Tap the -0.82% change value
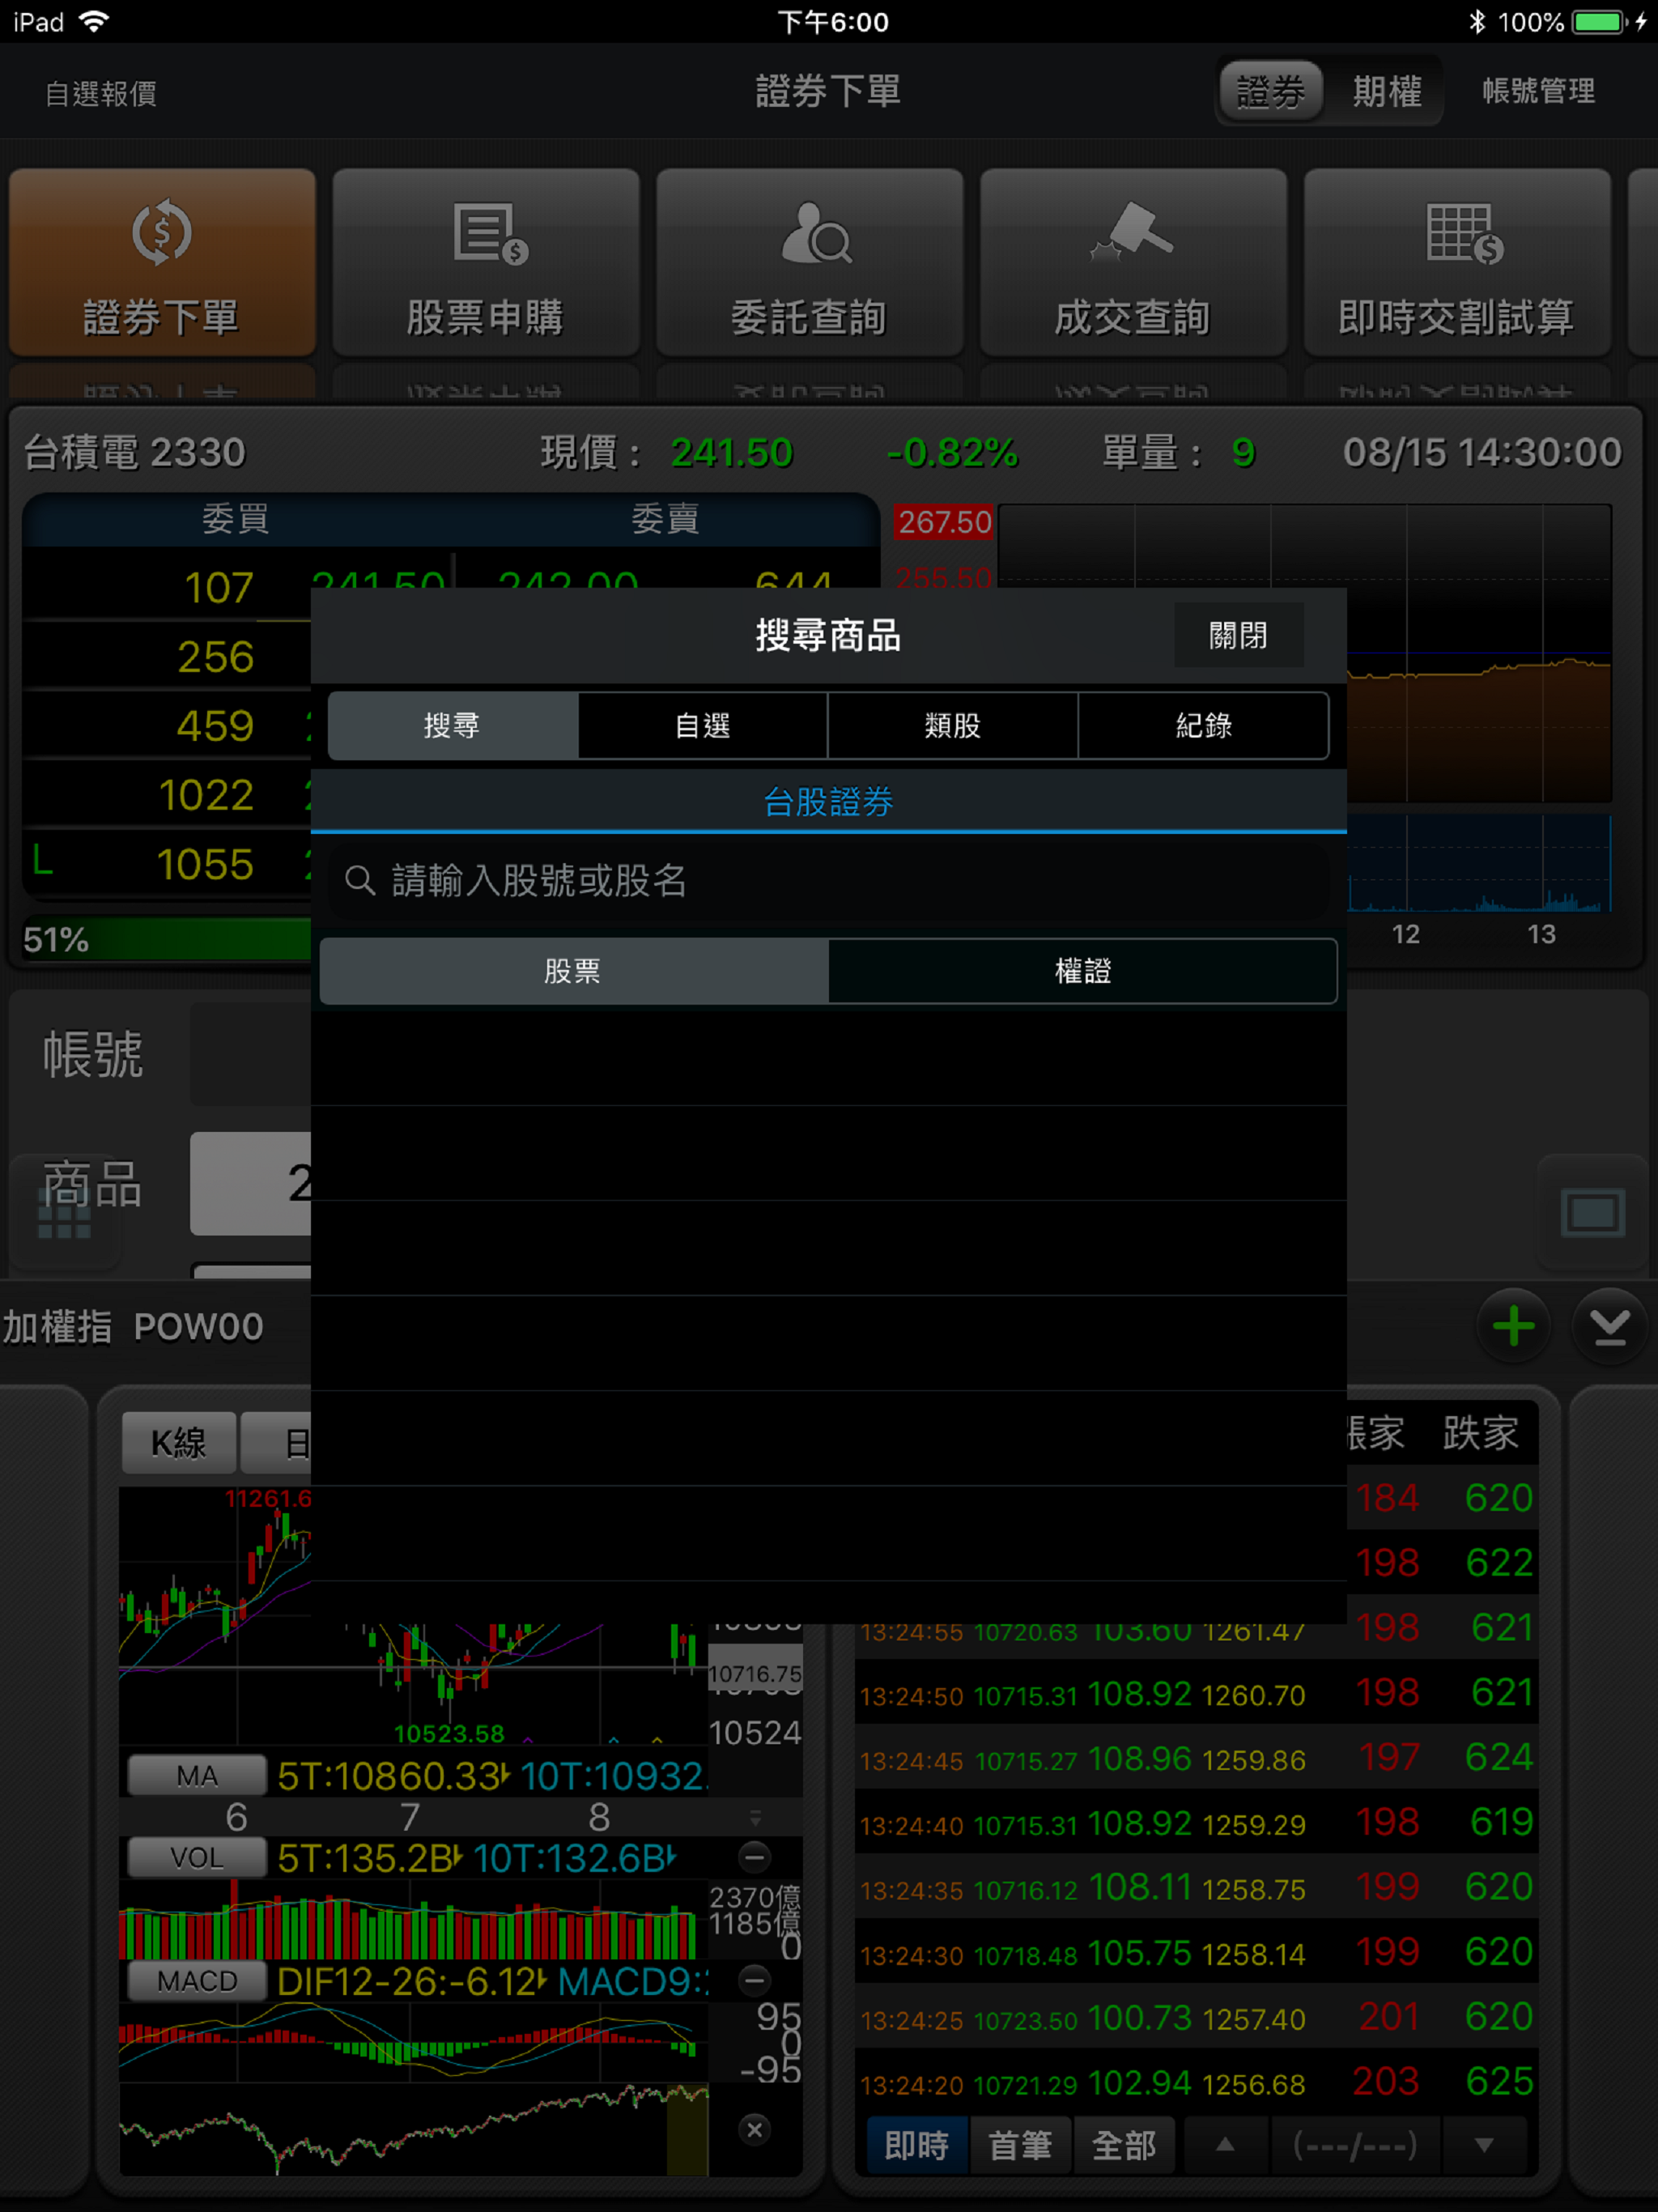The width and height of the screenshot is (1658, 2212). pyautogui.click(x=952, y=452)
